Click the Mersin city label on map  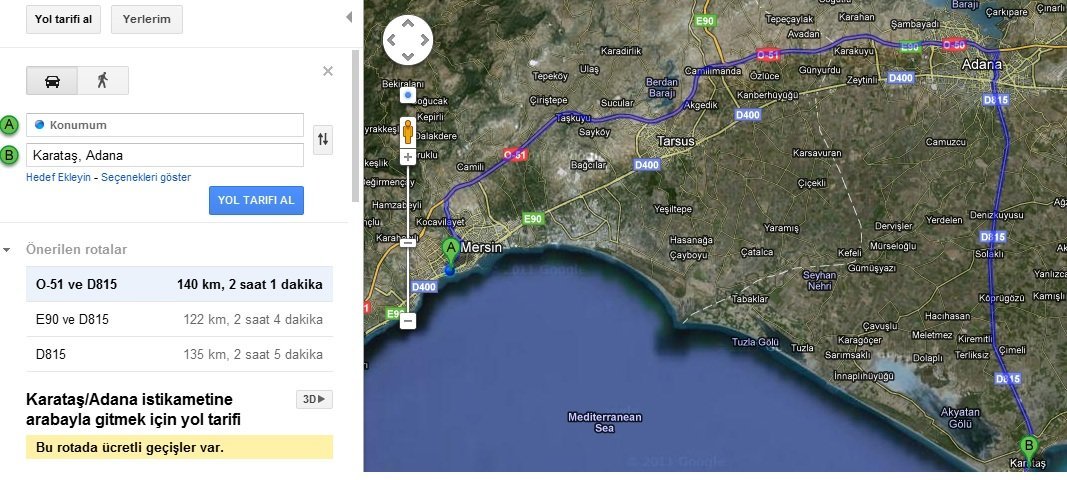(x=481, y=248)
